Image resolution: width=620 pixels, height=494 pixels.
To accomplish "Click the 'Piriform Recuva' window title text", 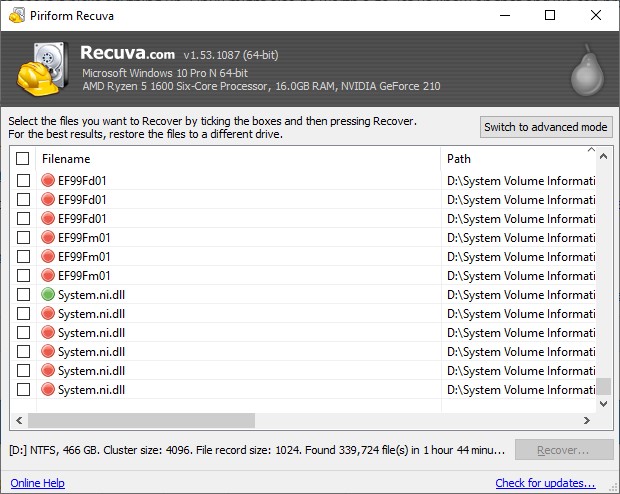I will [72, 16].
